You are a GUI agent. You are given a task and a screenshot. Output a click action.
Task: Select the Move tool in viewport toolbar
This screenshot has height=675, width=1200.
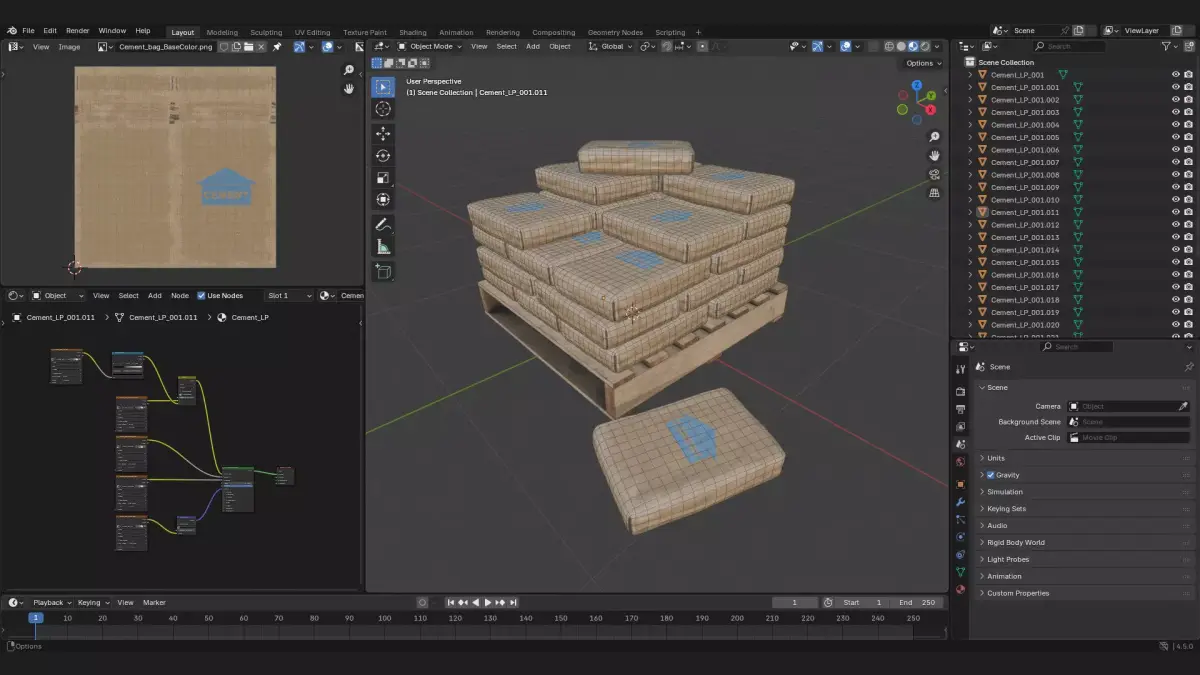pos(383,133)
